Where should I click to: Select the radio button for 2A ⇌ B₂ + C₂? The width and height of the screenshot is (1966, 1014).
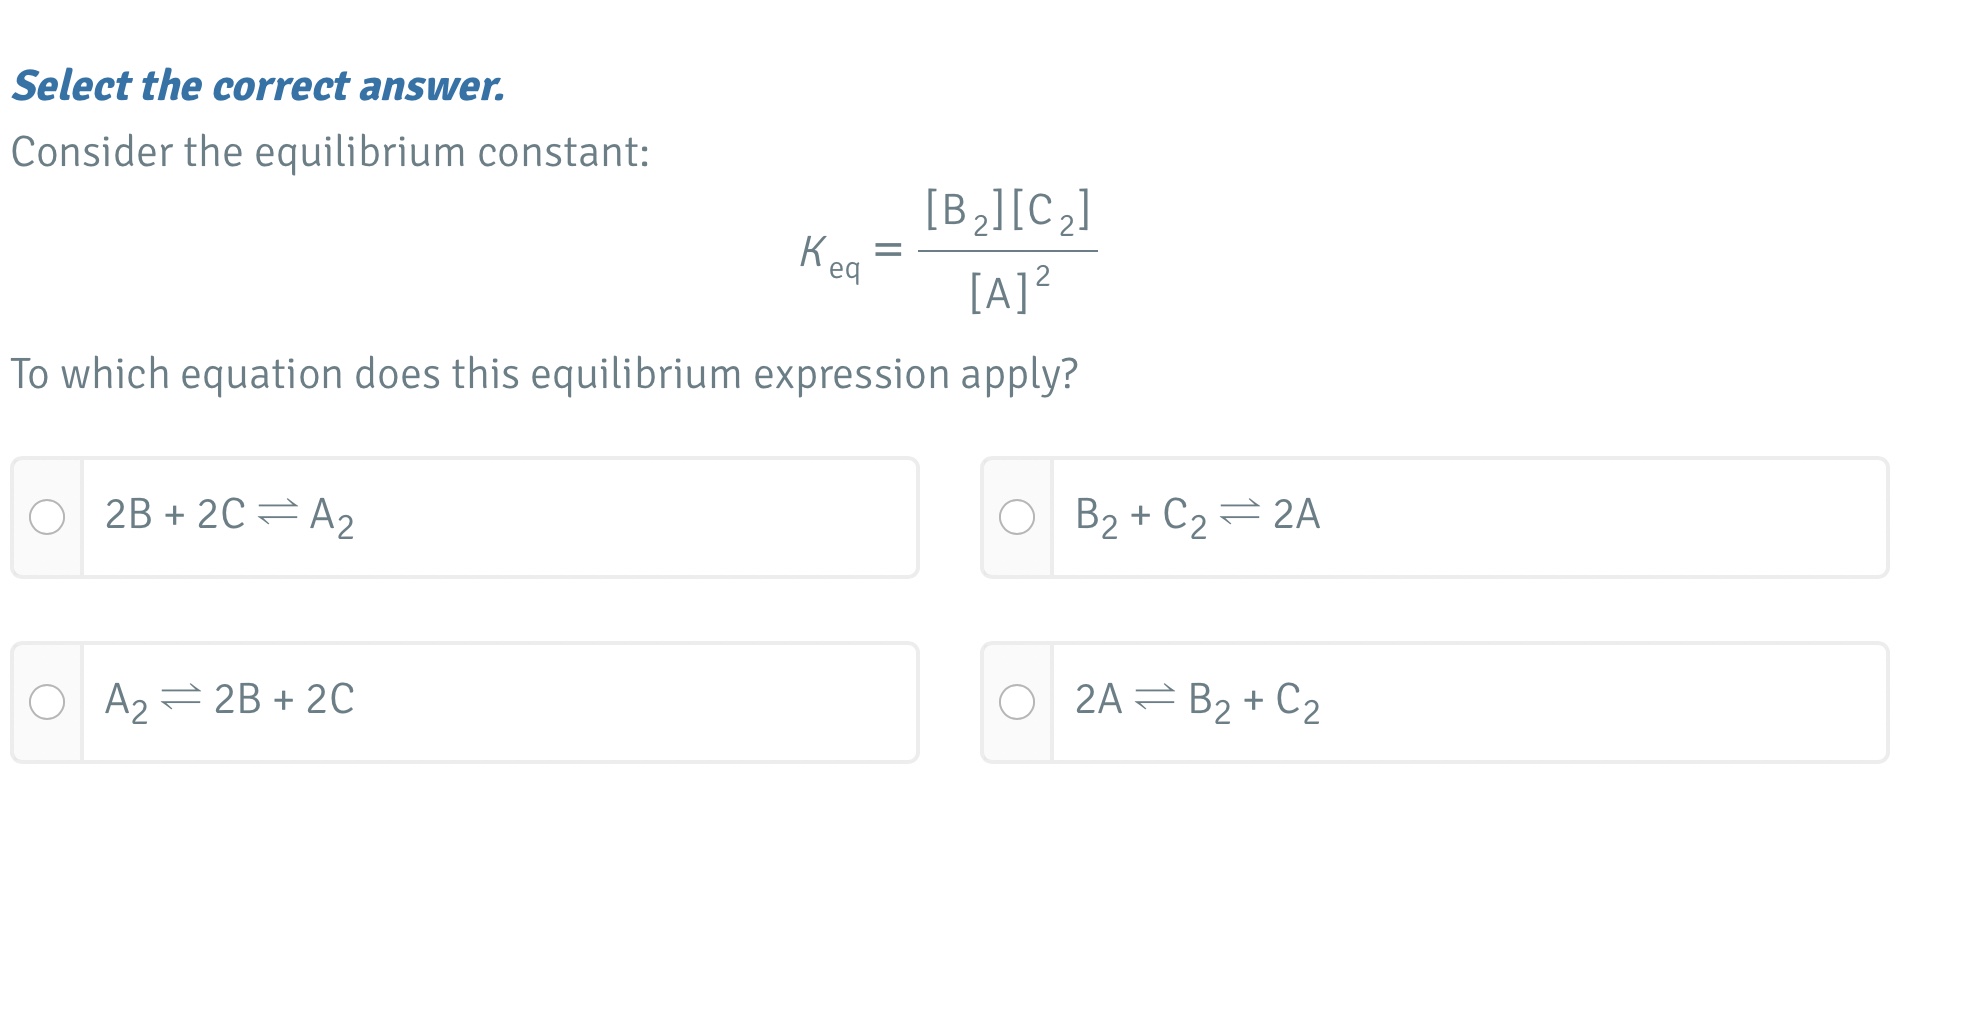[1019, 702]
